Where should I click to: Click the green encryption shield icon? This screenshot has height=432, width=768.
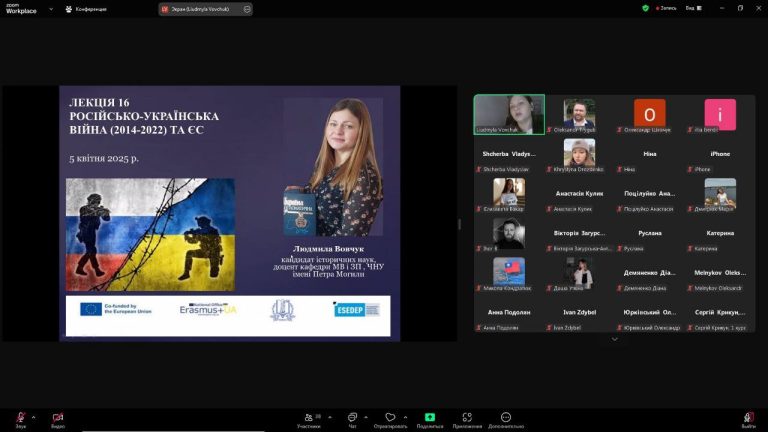pyautogui.click(x=645, y=8)
